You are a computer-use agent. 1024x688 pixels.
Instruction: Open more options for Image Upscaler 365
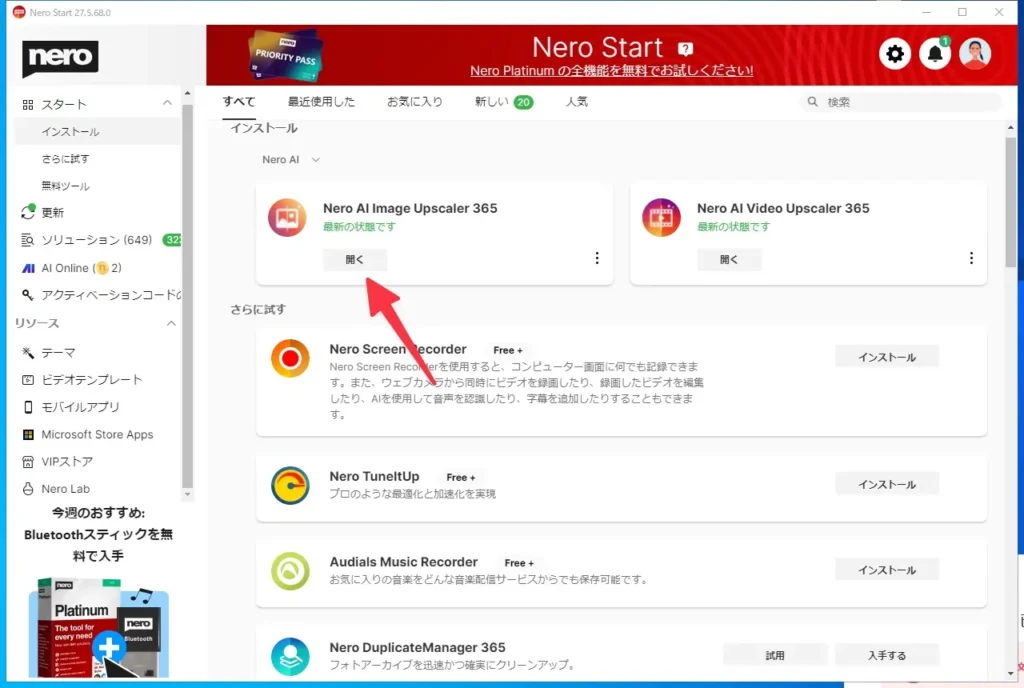tap(597, 258)
